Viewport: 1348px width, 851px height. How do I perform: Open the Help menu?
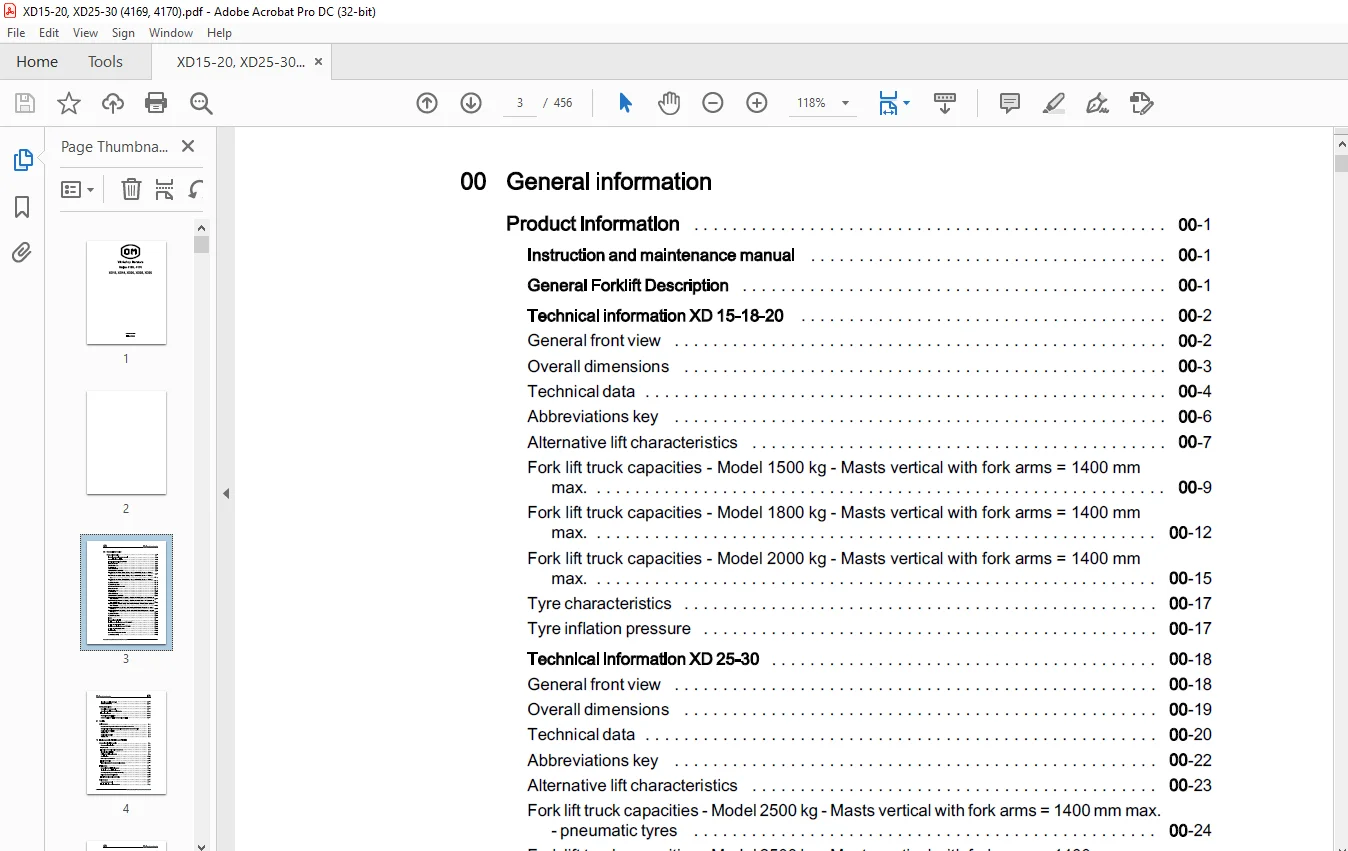pyautogui.click(x=219, y=33)
